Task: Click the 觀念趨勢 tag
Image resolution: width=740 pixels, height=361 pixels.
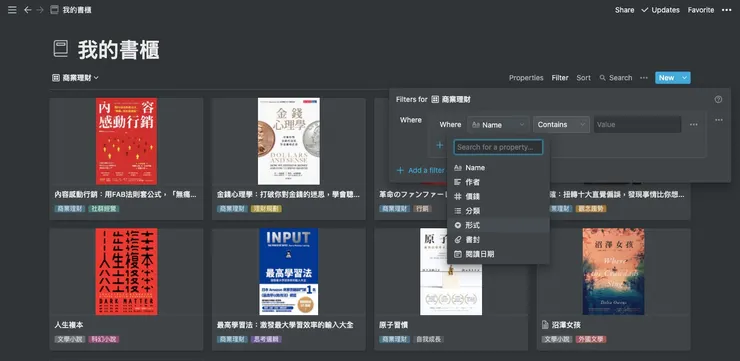Action: coord(591,209)
